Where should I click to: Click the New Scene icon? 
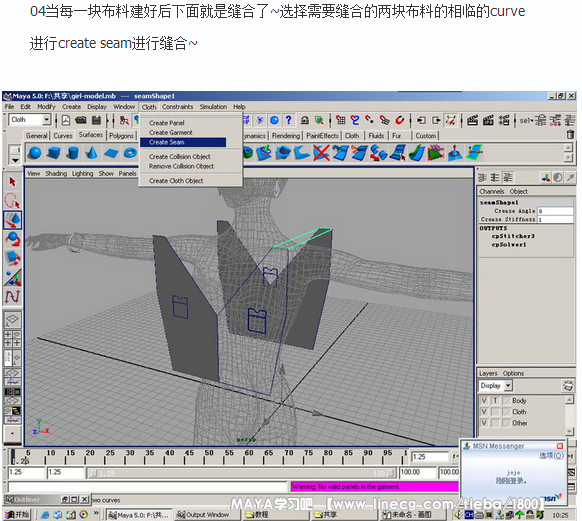(x=66, y=120)
